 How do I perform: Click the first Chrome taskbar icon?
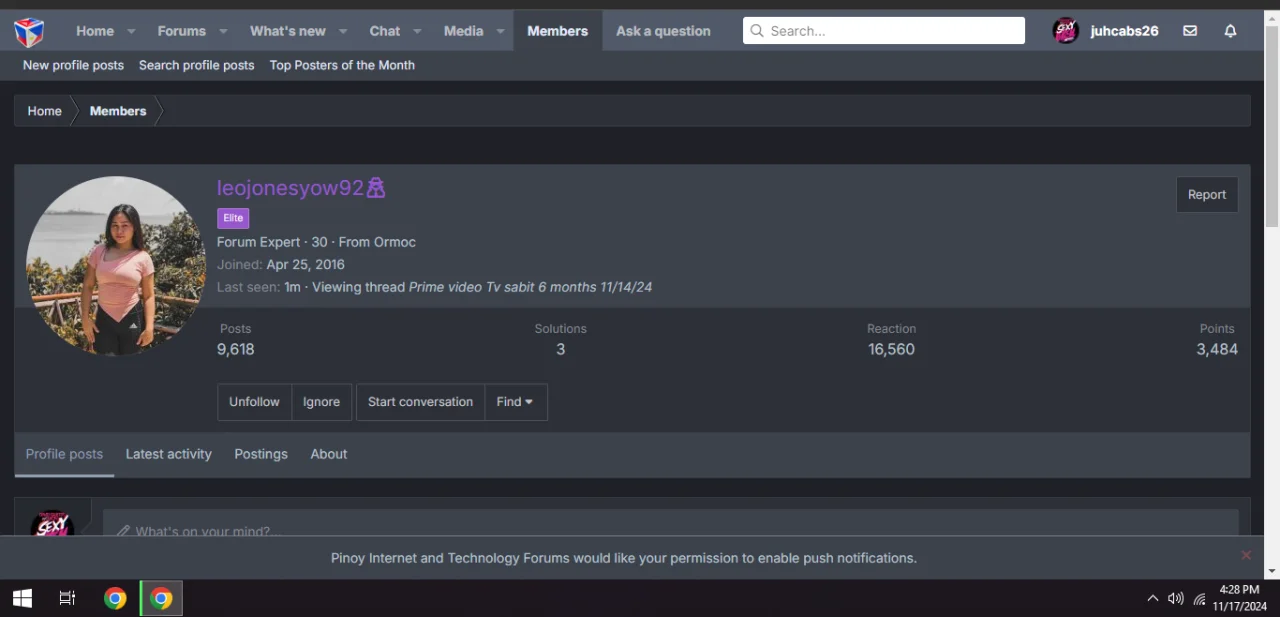tap(116, 598)
